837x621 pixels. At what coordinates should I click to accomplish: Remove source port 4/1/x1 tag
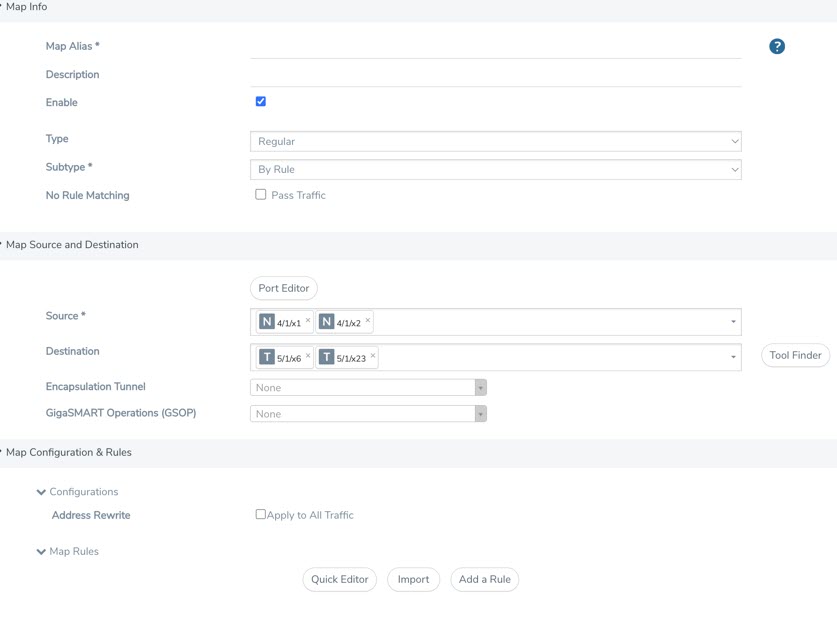[308, 321]
